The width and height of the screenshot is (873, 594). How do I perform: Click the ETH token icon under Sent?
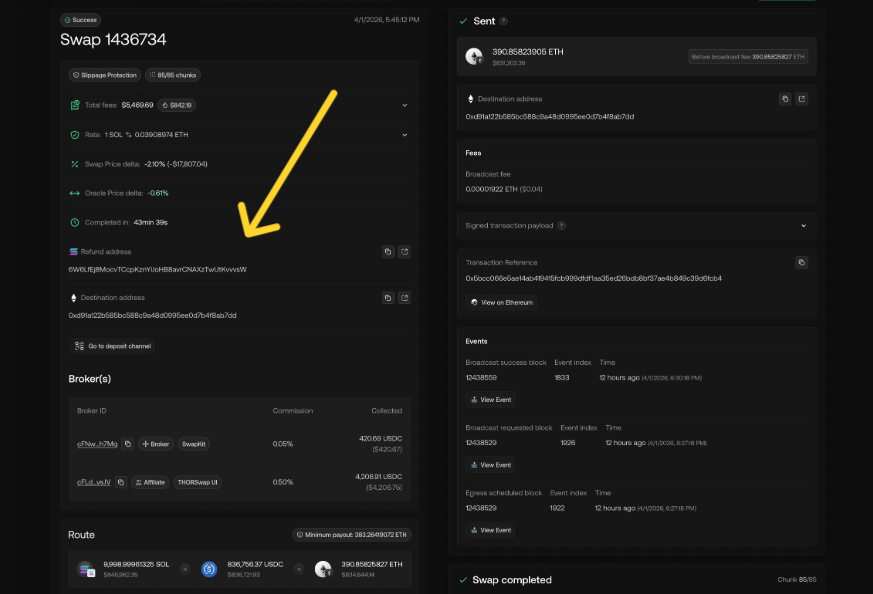[473, 56]
